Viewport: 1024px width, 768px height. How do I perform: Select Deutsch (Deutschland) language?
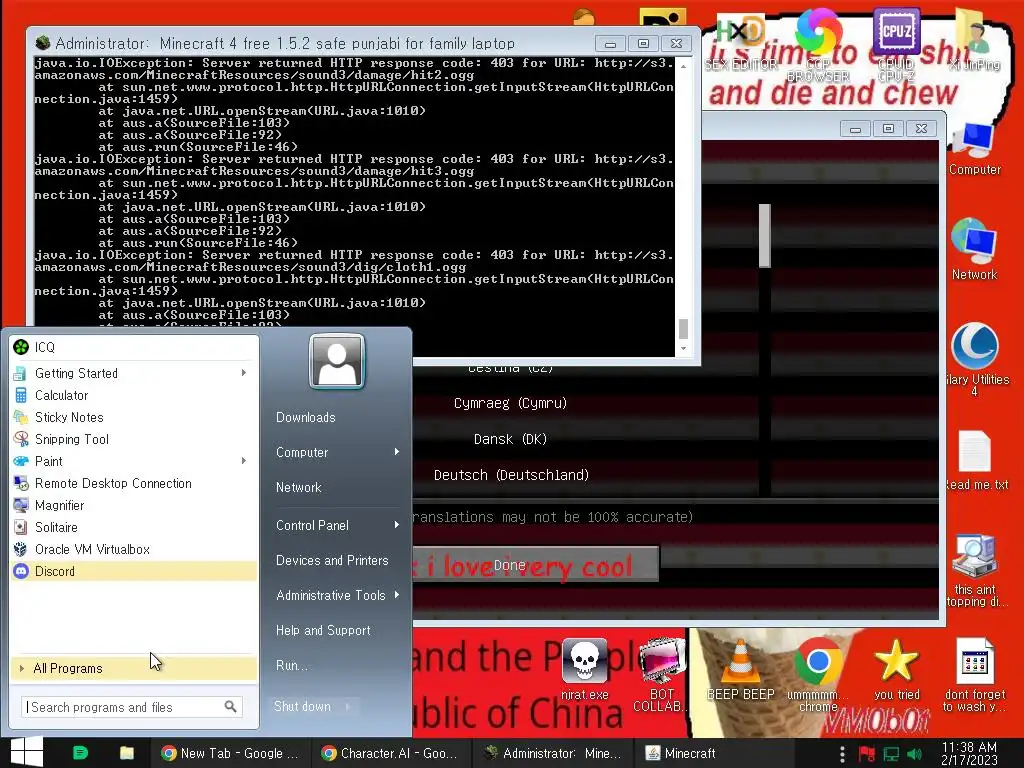[511, 475]
